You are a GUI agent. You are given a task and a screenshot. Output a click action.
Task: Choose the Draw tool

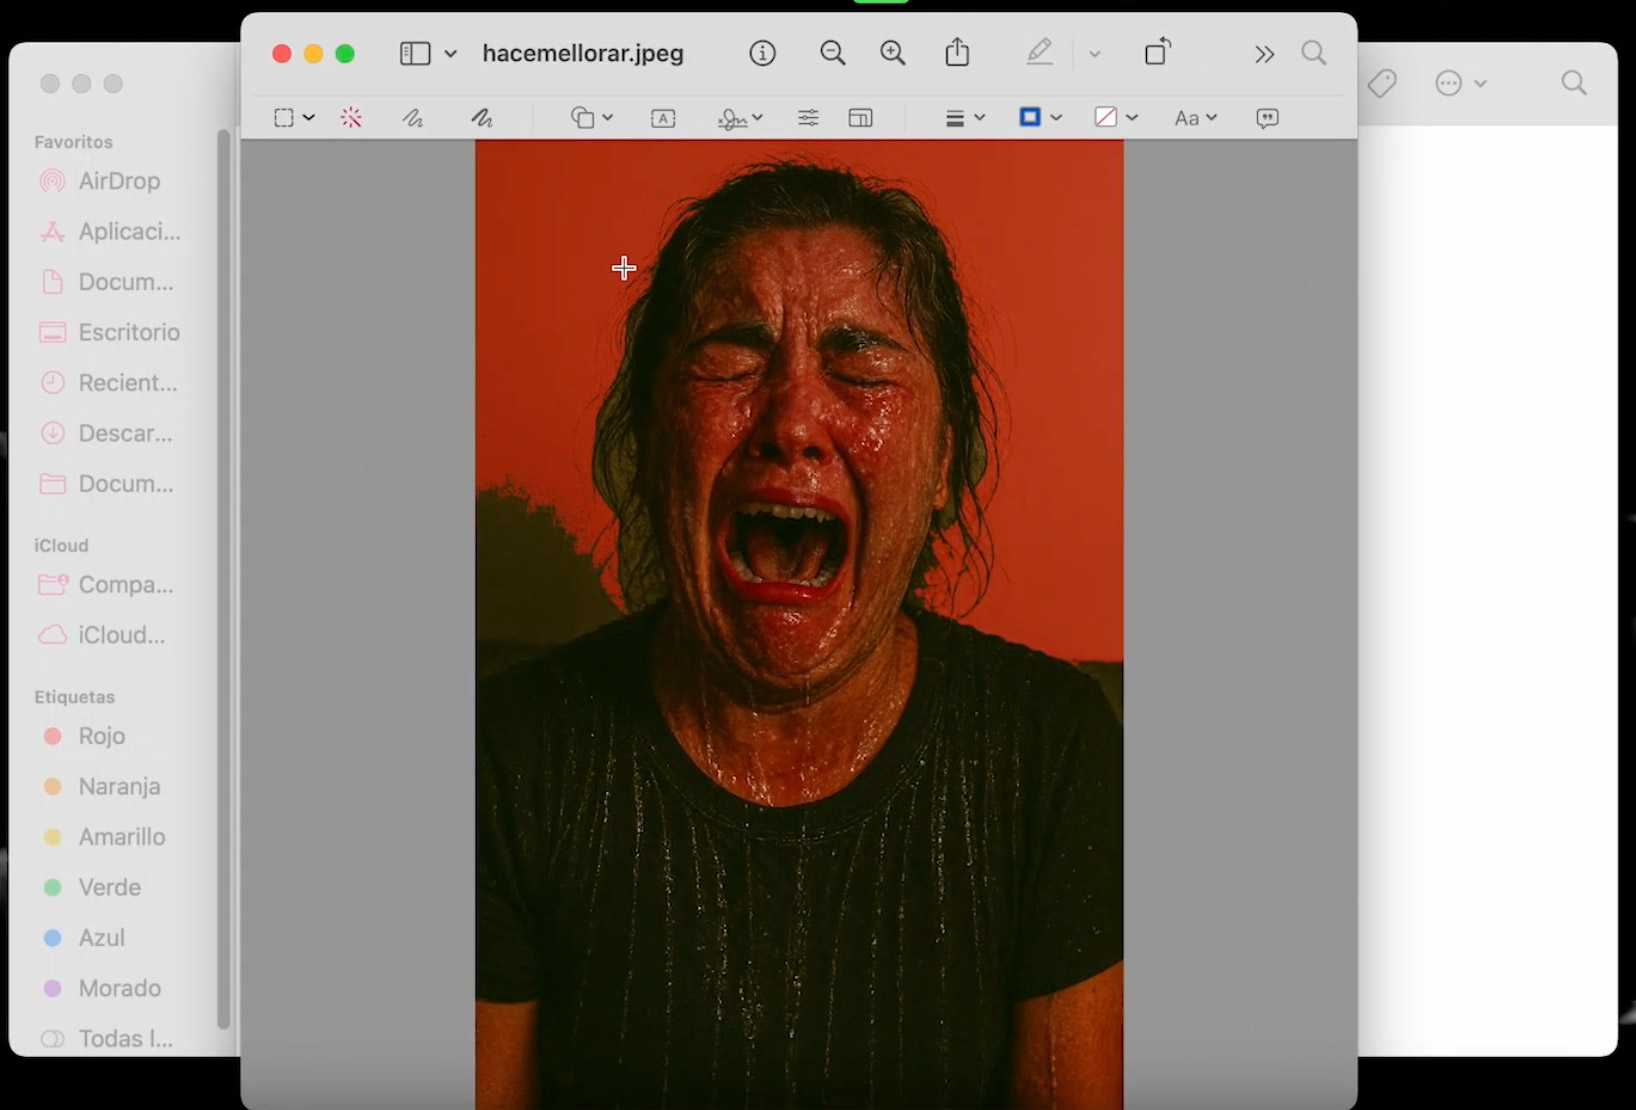click(x=482, y=118)
